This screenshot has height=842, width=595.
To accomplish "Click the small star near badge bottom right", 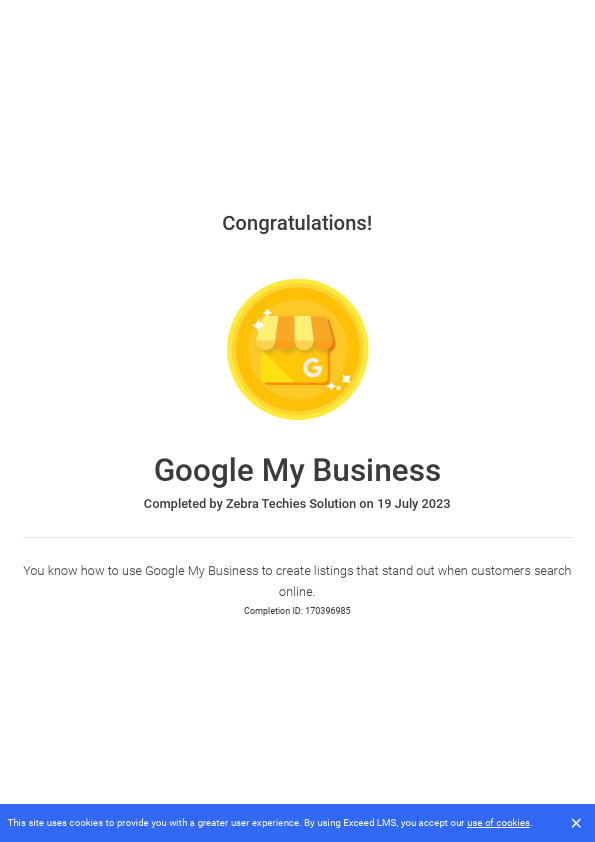I will (337, 387).
